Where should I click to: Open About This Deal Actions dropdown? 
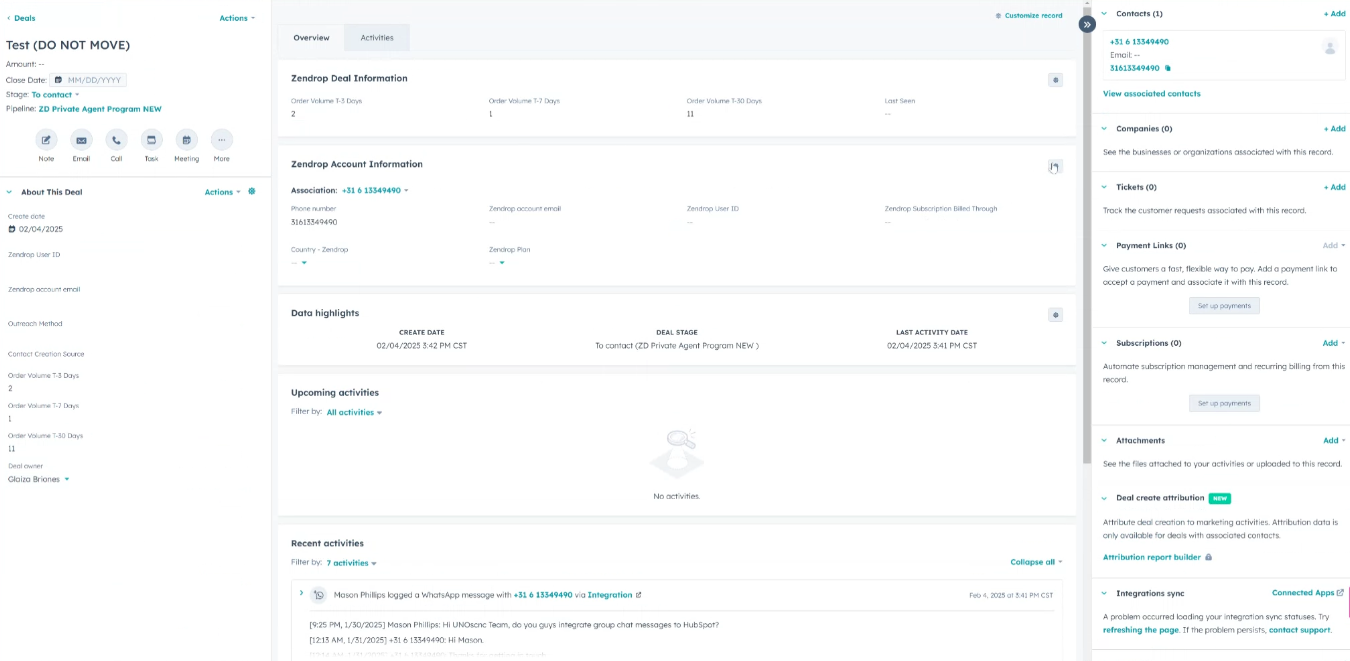point(223,192)
